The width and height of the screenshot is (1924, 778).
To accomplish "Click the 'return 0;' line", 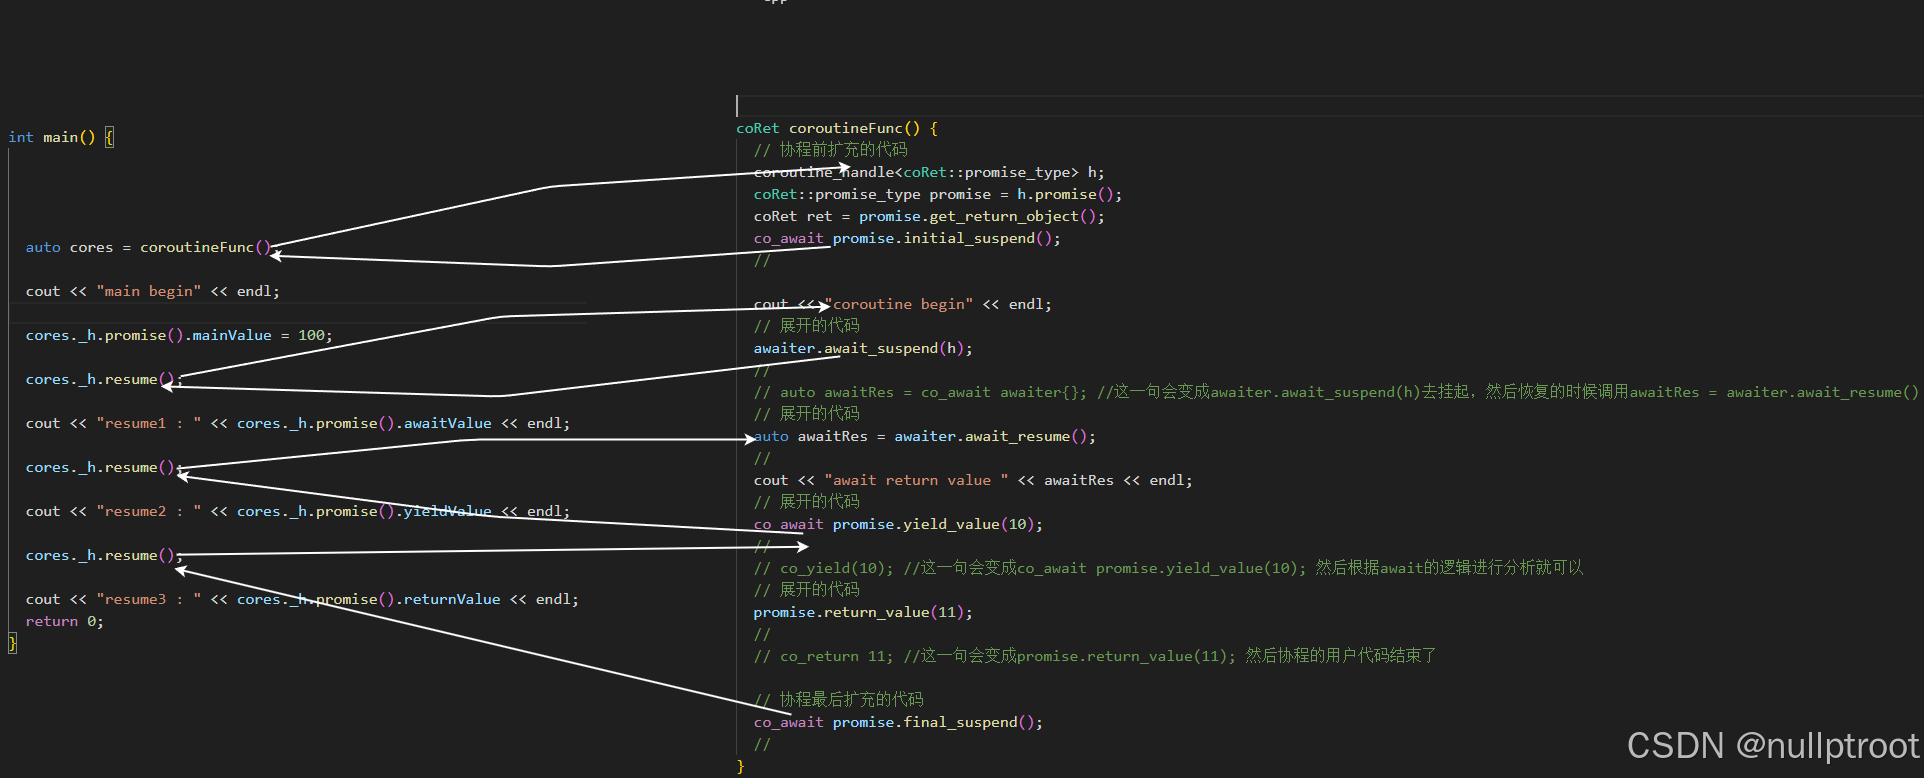I will [x=64, y=621].
